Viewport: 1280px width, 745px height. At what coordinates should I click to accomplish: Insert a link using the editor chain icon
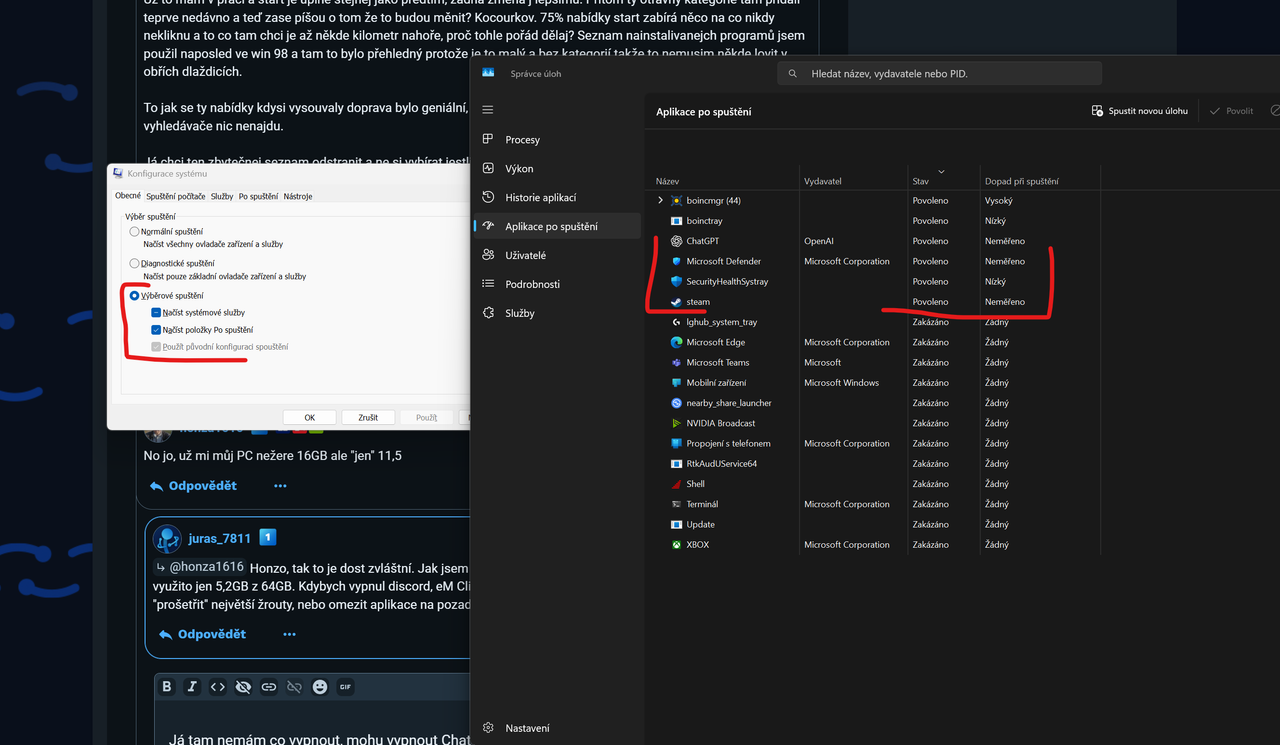(x=269, y=687)
